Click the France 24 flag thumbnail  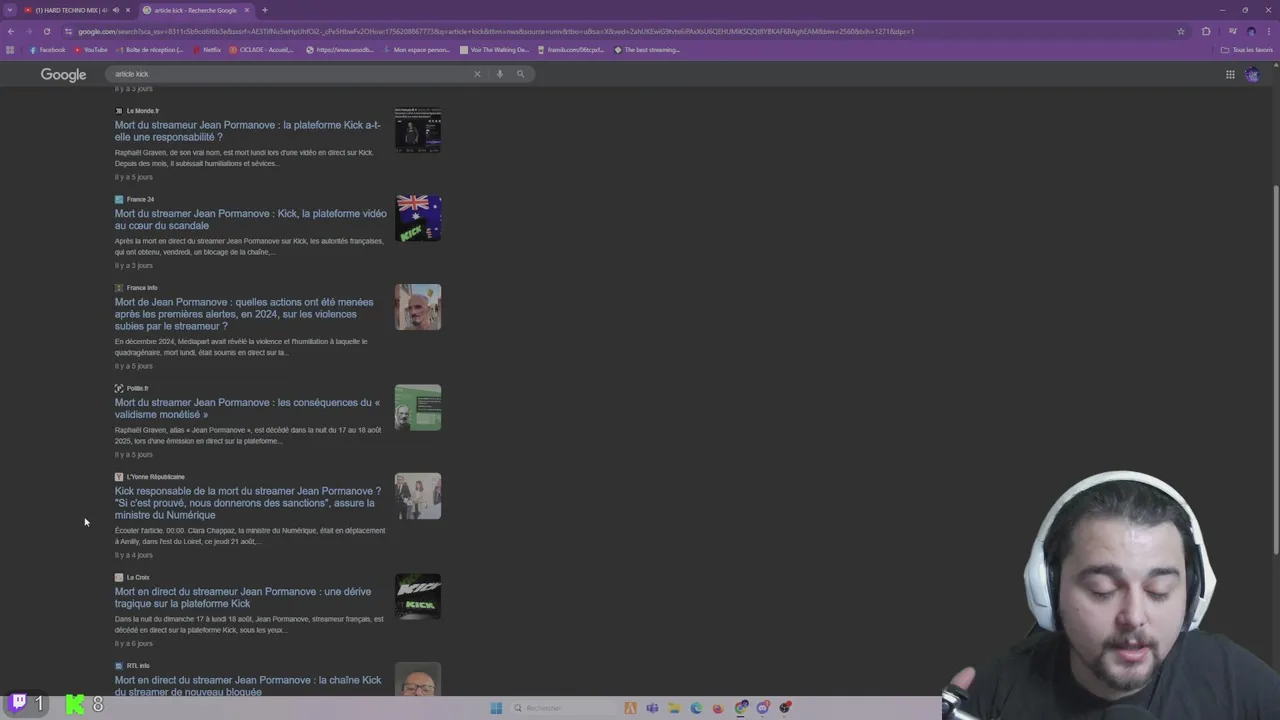click(x=418, y=218)
